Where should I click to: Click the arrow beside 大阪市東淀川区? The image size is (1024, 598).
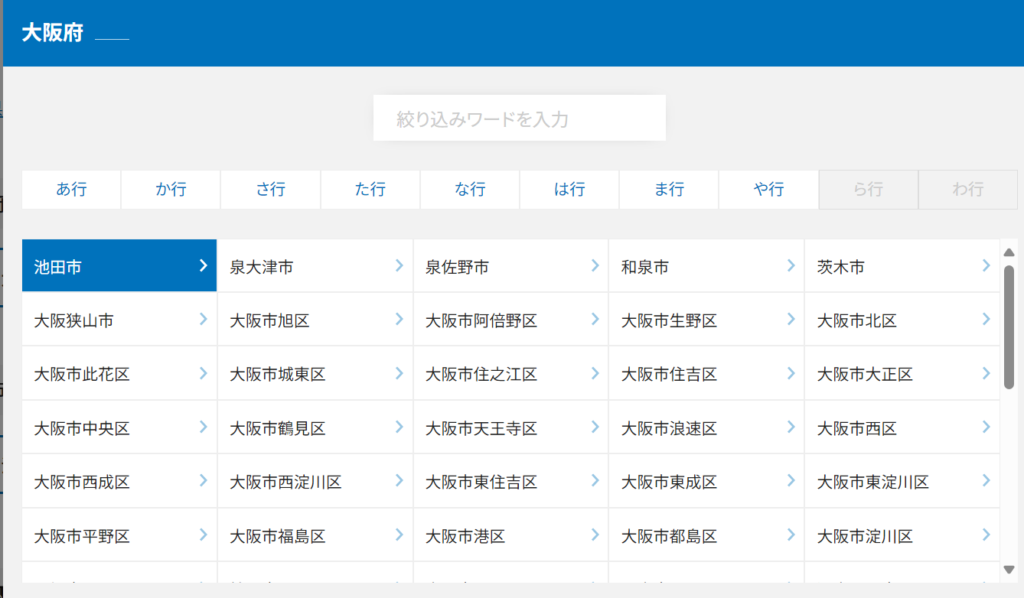pyautogui.click(x=986, y=482)
